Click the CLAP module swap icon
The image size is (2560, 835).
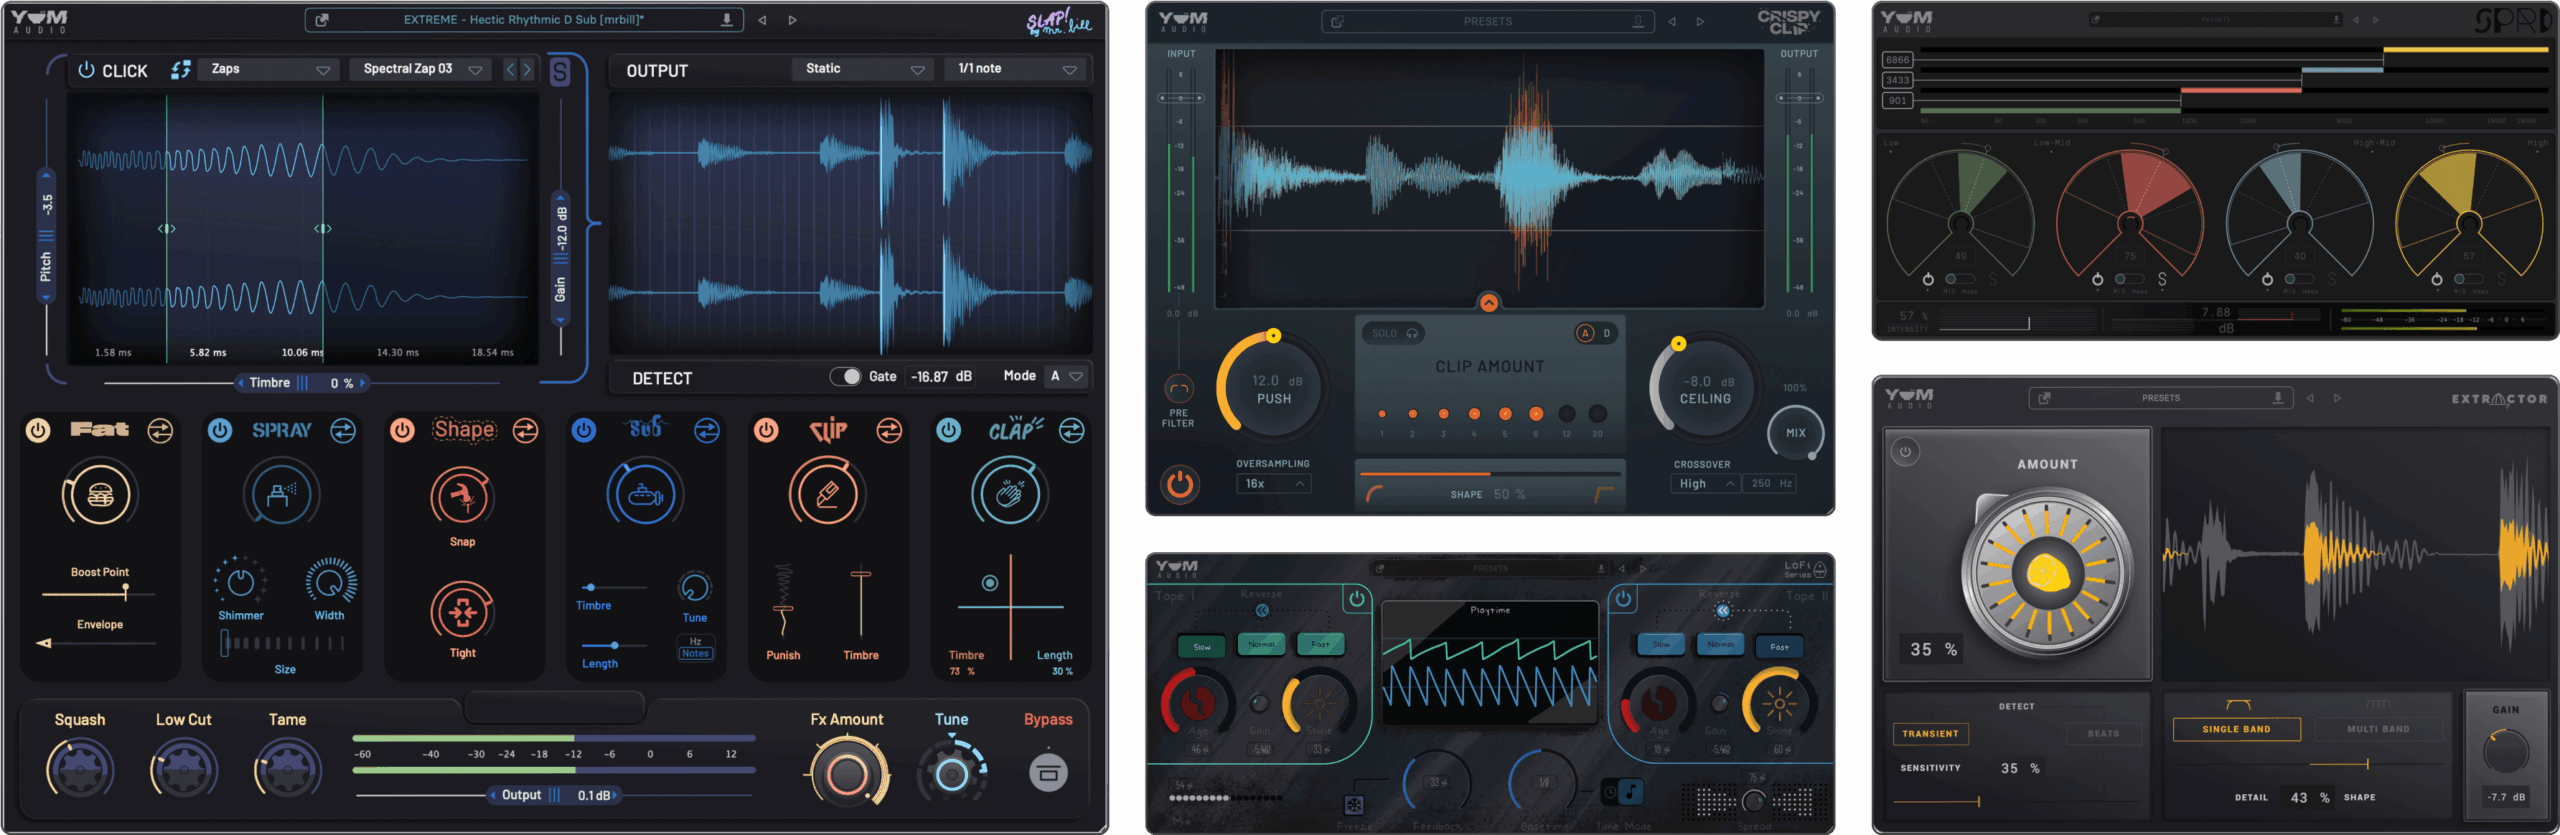(1072, 431)
